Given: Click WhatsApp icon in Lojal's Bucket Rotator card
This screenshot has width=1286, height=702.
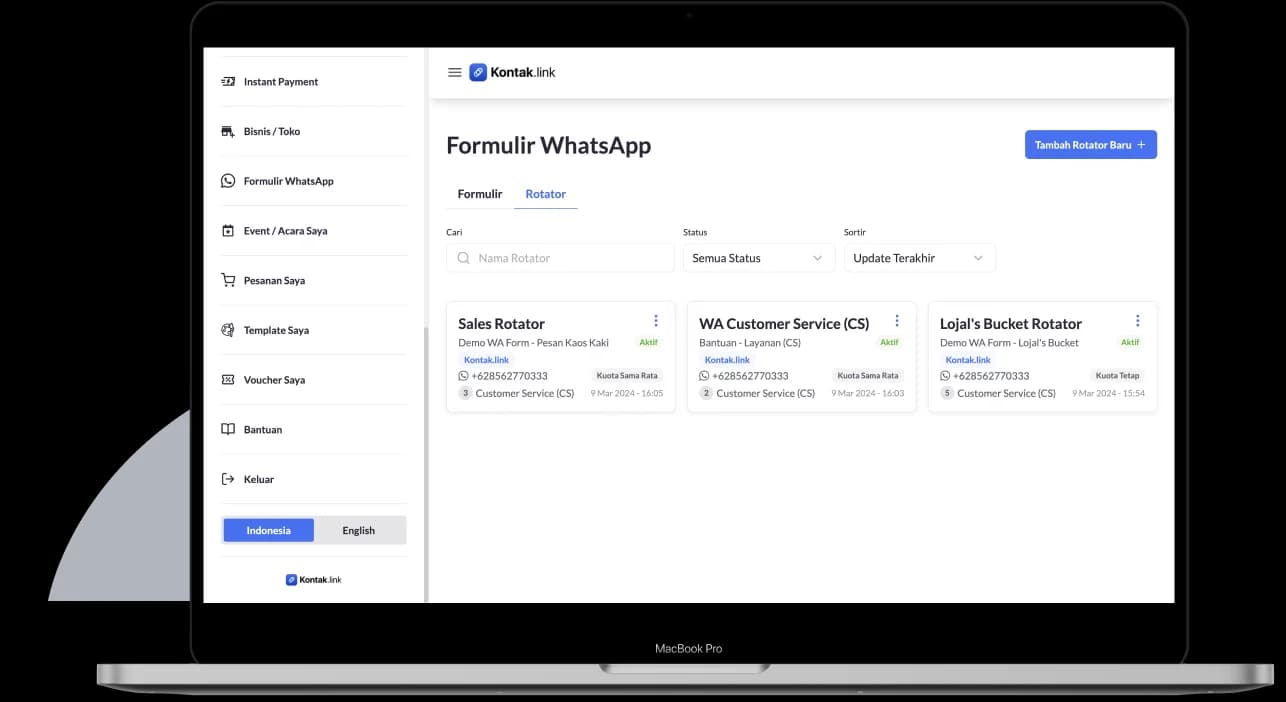Looking at the screenshot, I should (945, 376).
